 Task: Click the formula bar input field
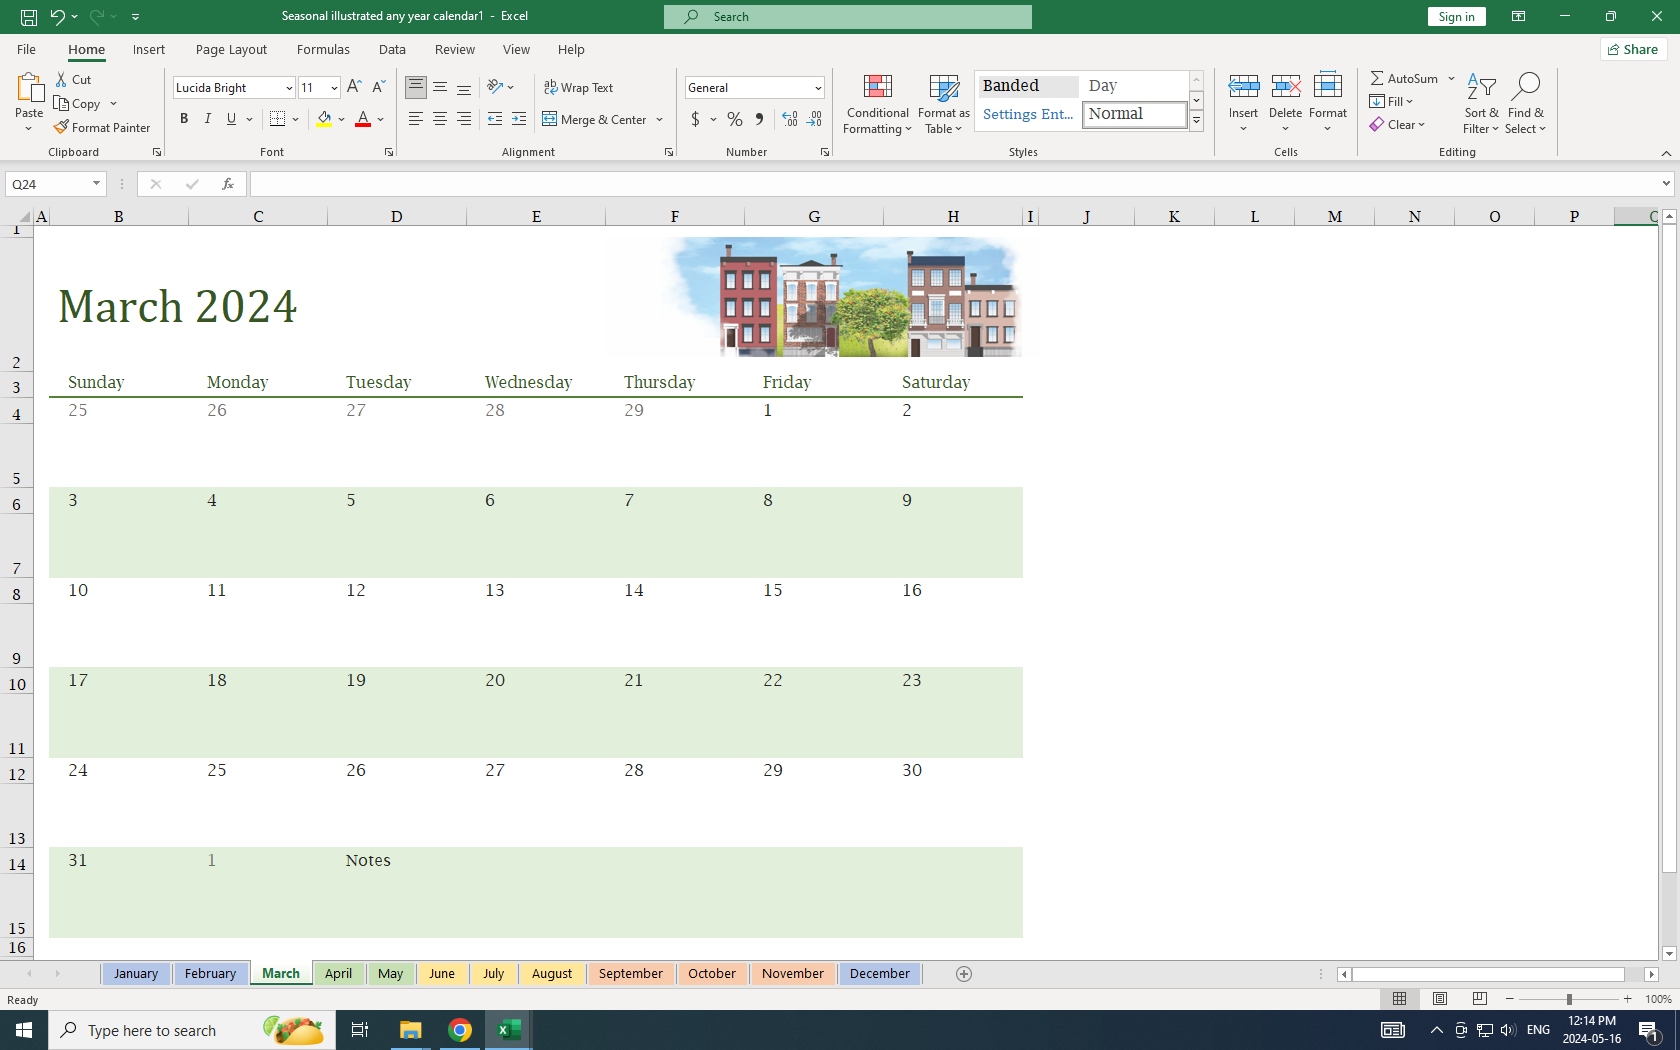click(950, 184)
